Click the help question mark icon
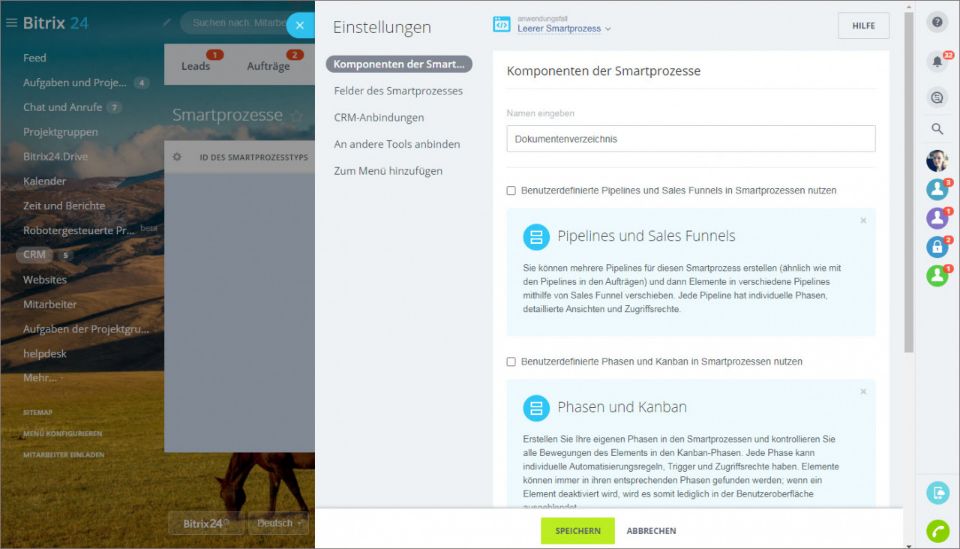The height and width of the screenshot is (549, 960). [937, 22]
